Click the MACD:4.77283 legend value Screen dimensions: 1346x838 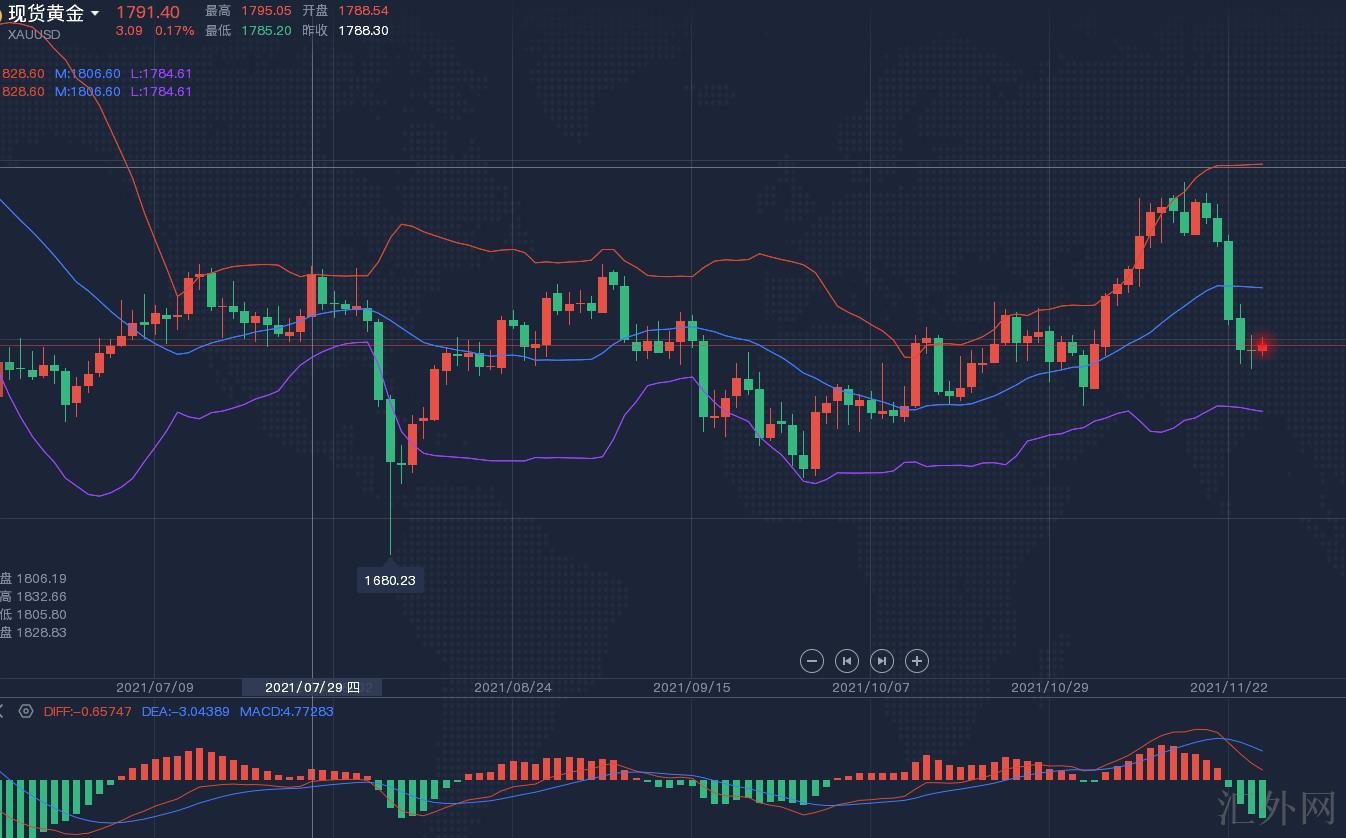pyautogui.click(x=286, y=711)
